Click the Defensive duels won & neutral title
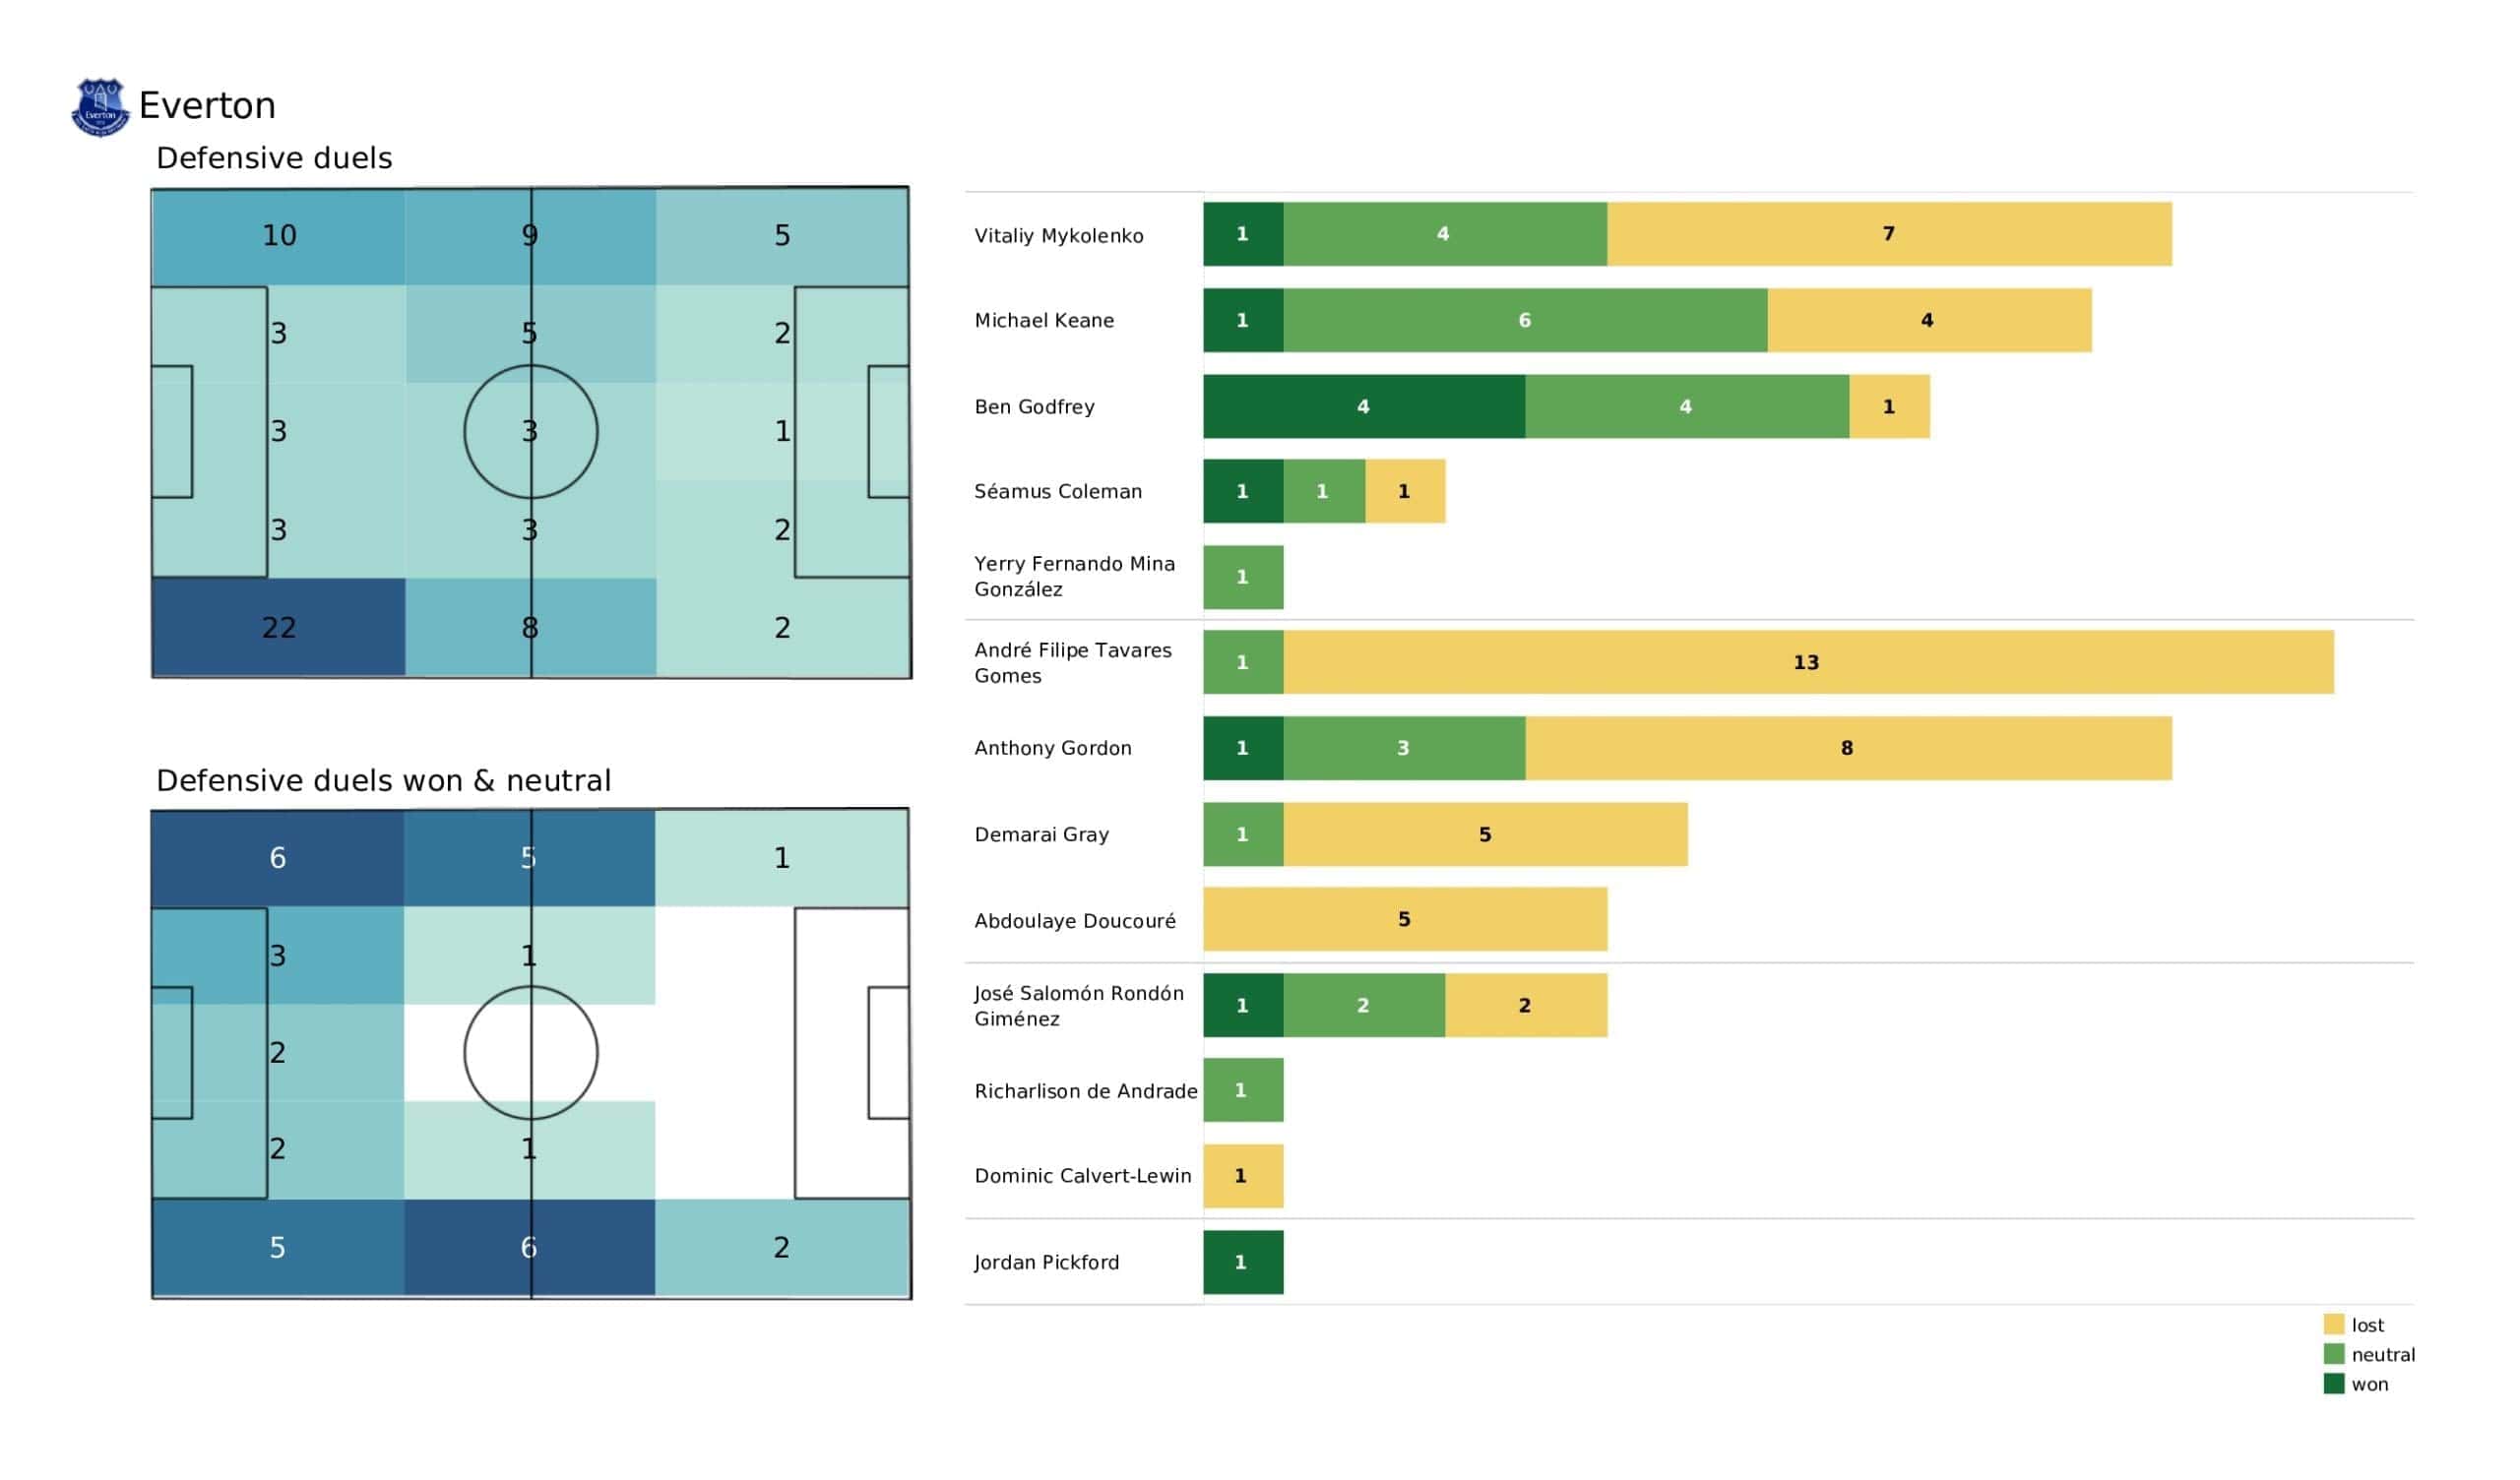The height and width of the screenshot is (1480, 2520). point(383,781)
